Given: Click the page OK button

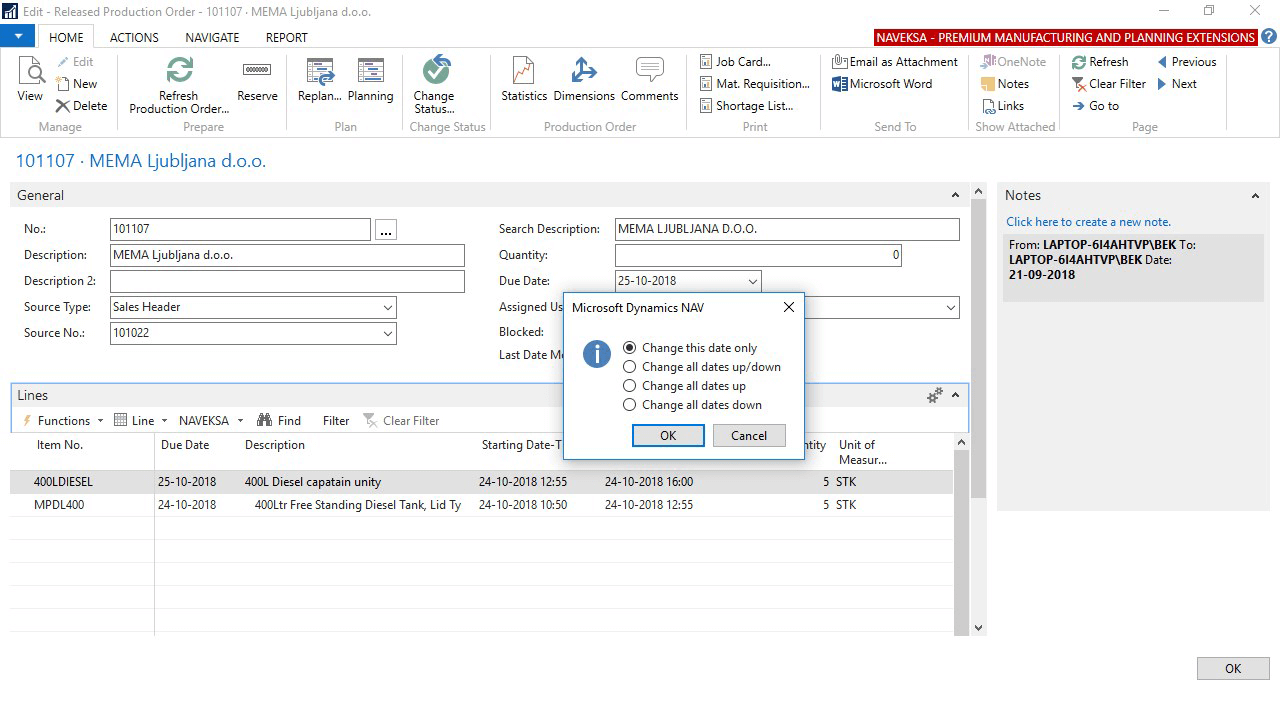Looking at the screenshot, I should pos(1233,669).
